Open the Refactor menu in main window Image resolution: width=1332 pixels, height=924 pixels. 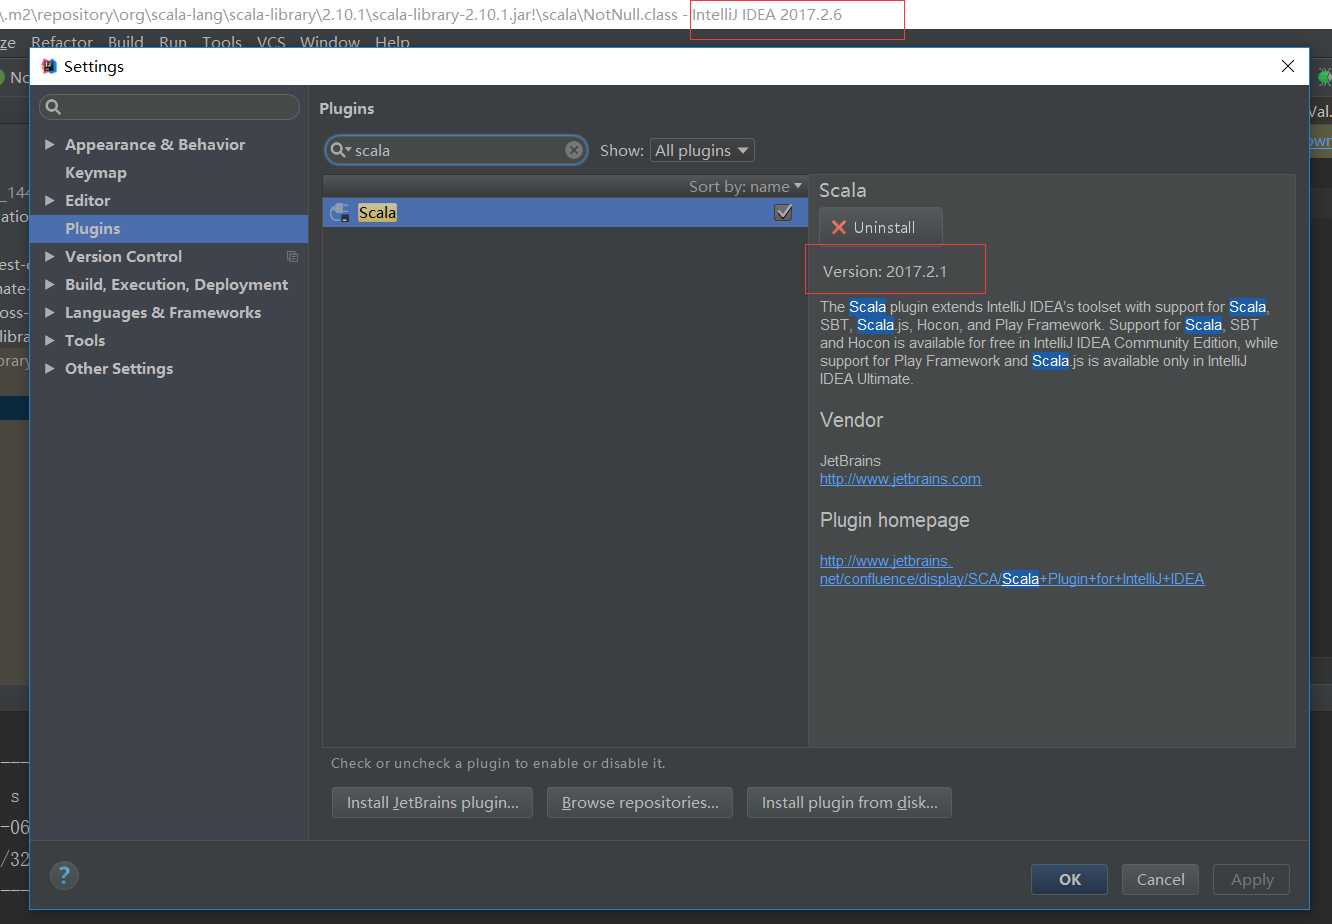coord(62,42)
